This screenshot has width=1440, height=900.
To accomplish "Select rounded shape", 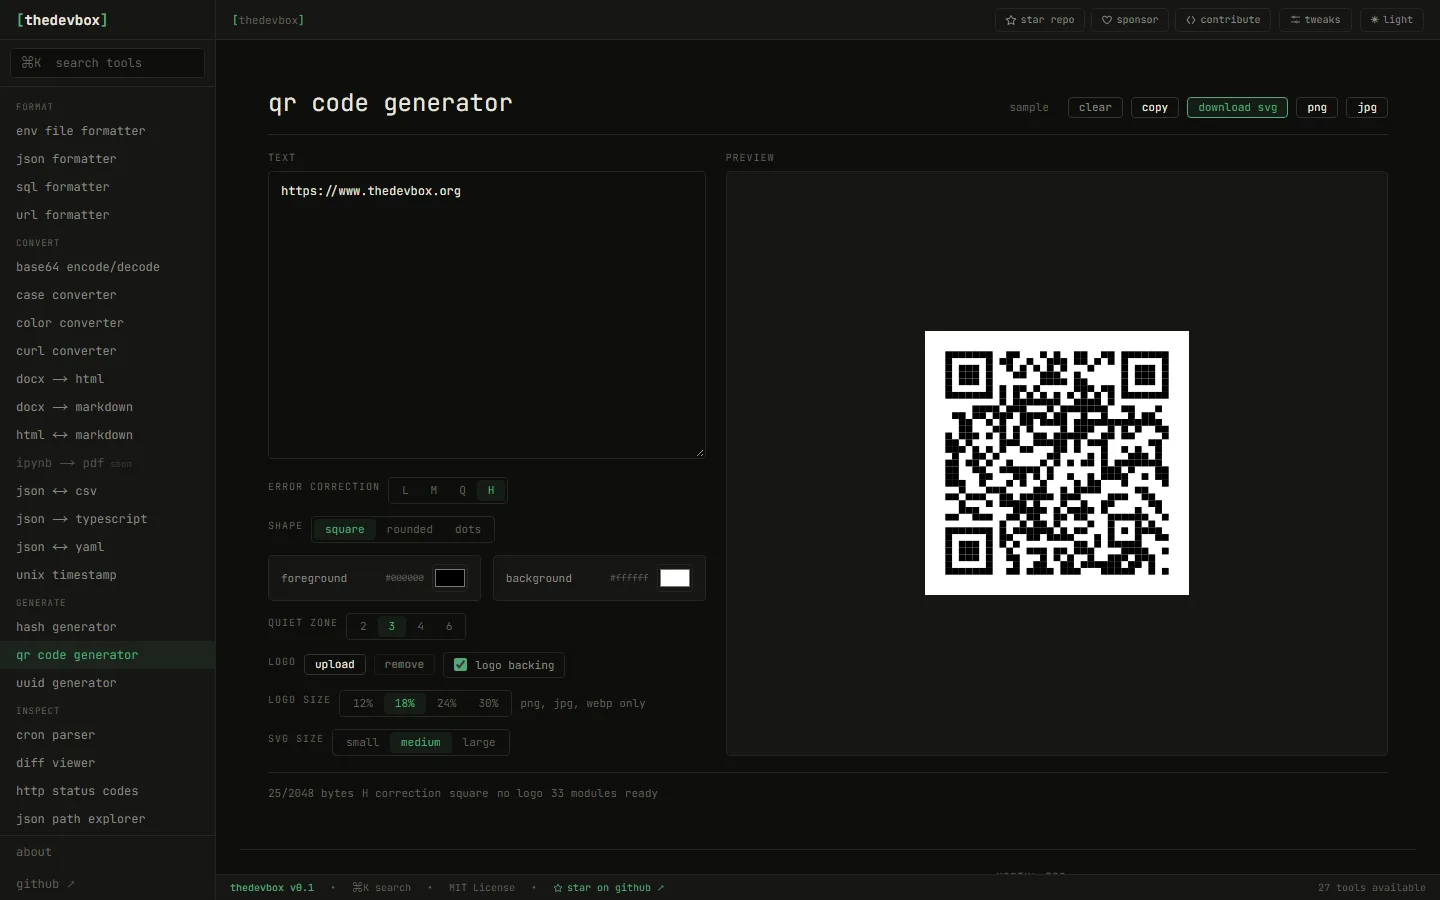I will (410, 529).
